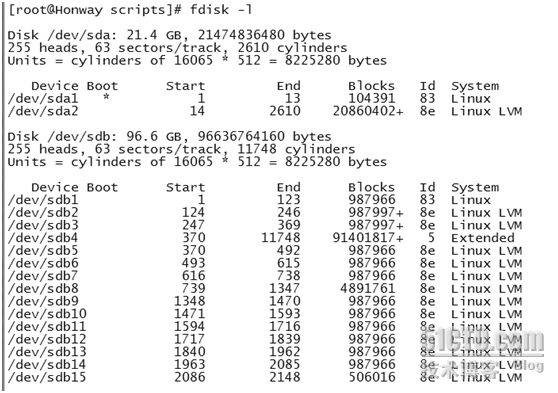
Task: Click the Disk /dev/sda 21.4 GB line
Action: click(x=169, y=35)
